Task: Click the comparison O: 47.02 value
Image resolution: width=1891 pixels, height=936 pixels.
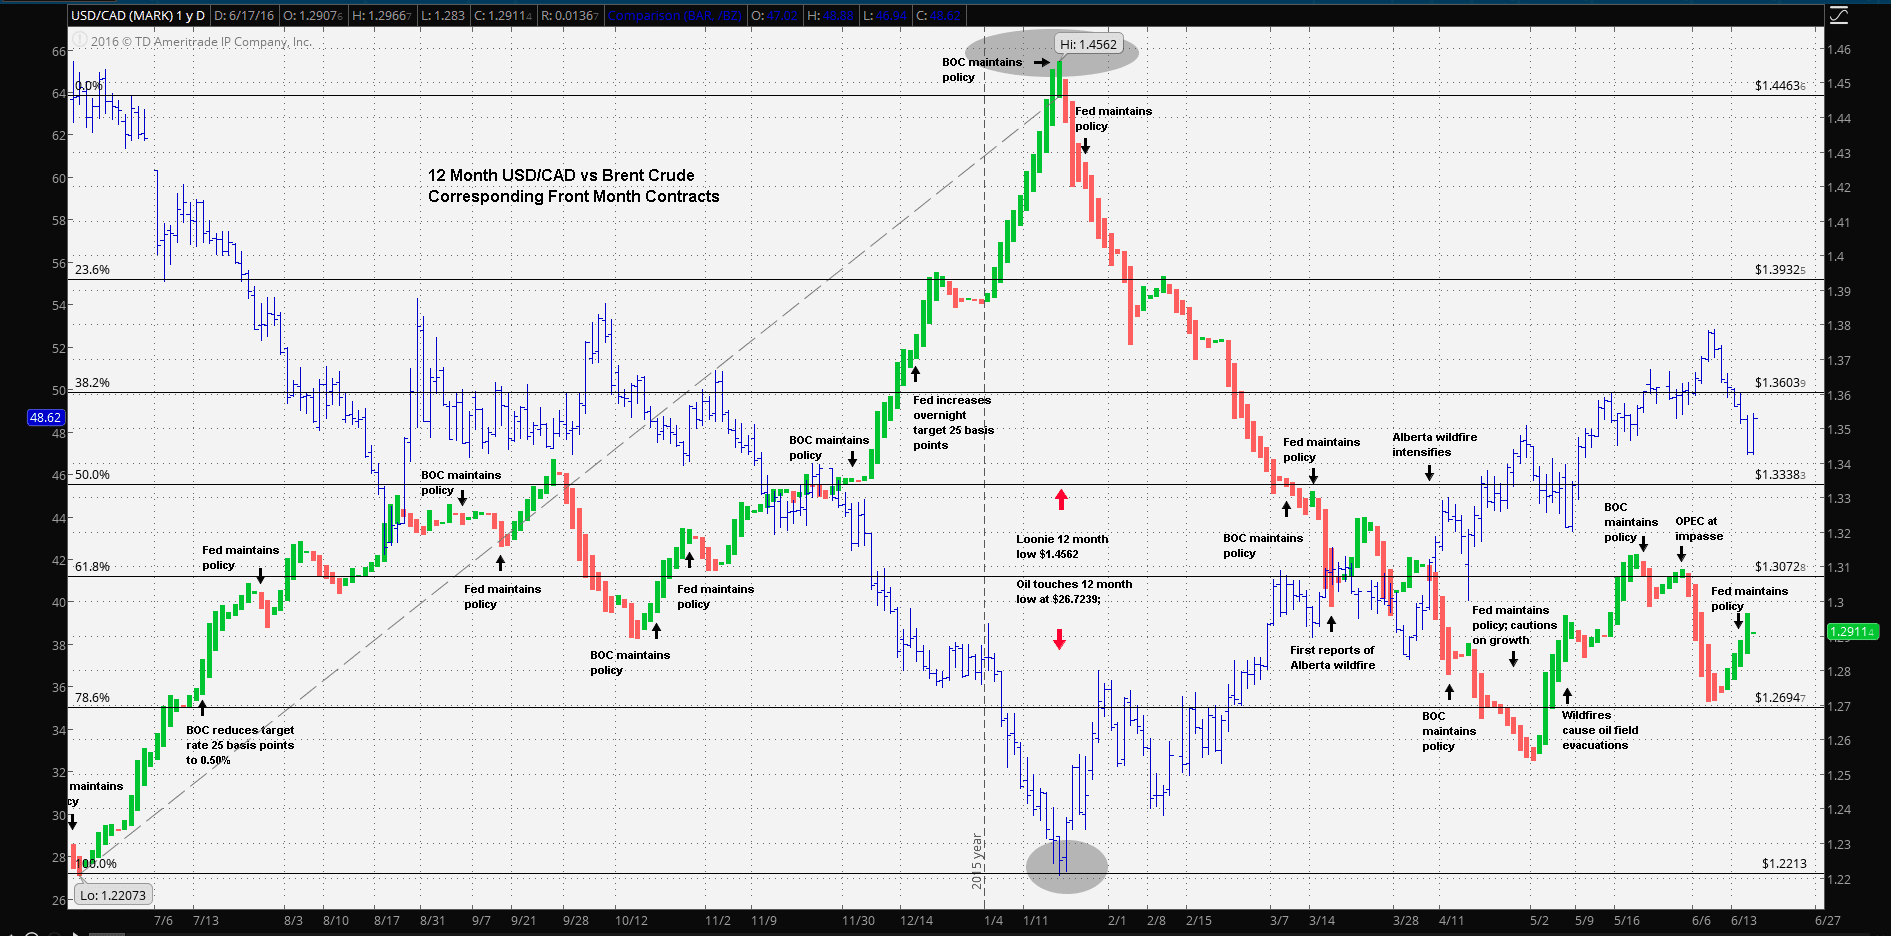Action: click(x=775, y=15)
